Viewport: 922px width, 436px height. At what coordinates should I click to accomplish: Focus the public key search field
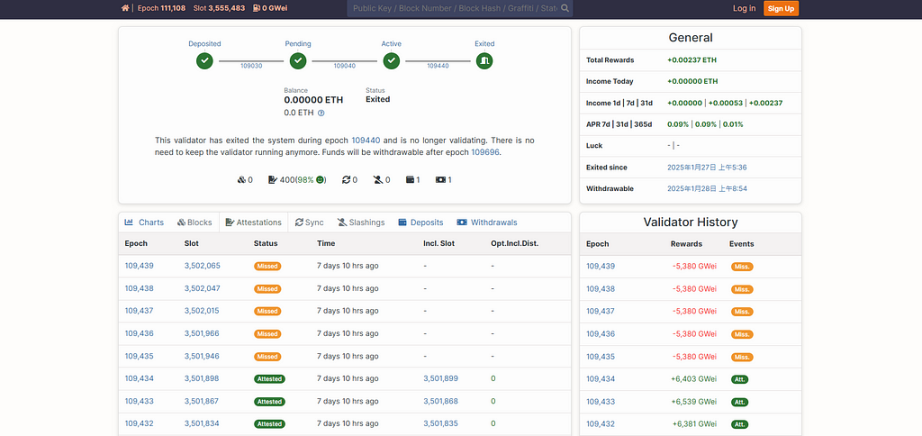453,8
